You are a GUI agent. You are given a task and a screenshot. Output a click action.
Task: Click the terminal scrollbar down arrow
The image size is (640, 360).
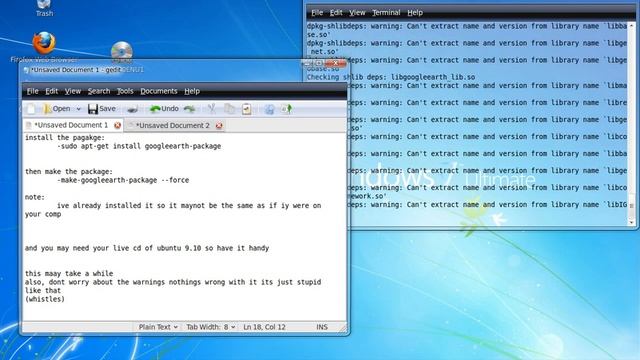pos(632,222)
